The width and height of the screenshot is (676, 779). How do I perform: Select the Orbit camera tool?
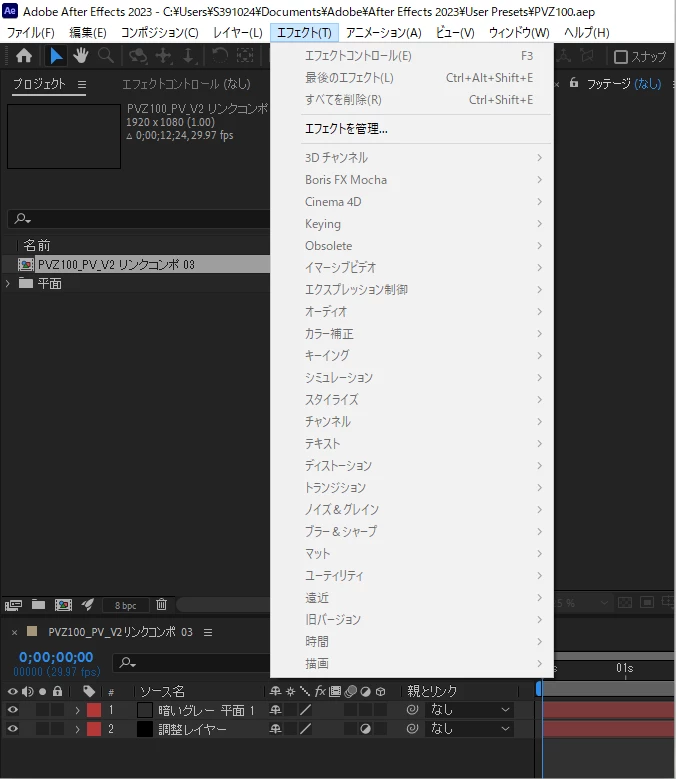click(138, 56)
